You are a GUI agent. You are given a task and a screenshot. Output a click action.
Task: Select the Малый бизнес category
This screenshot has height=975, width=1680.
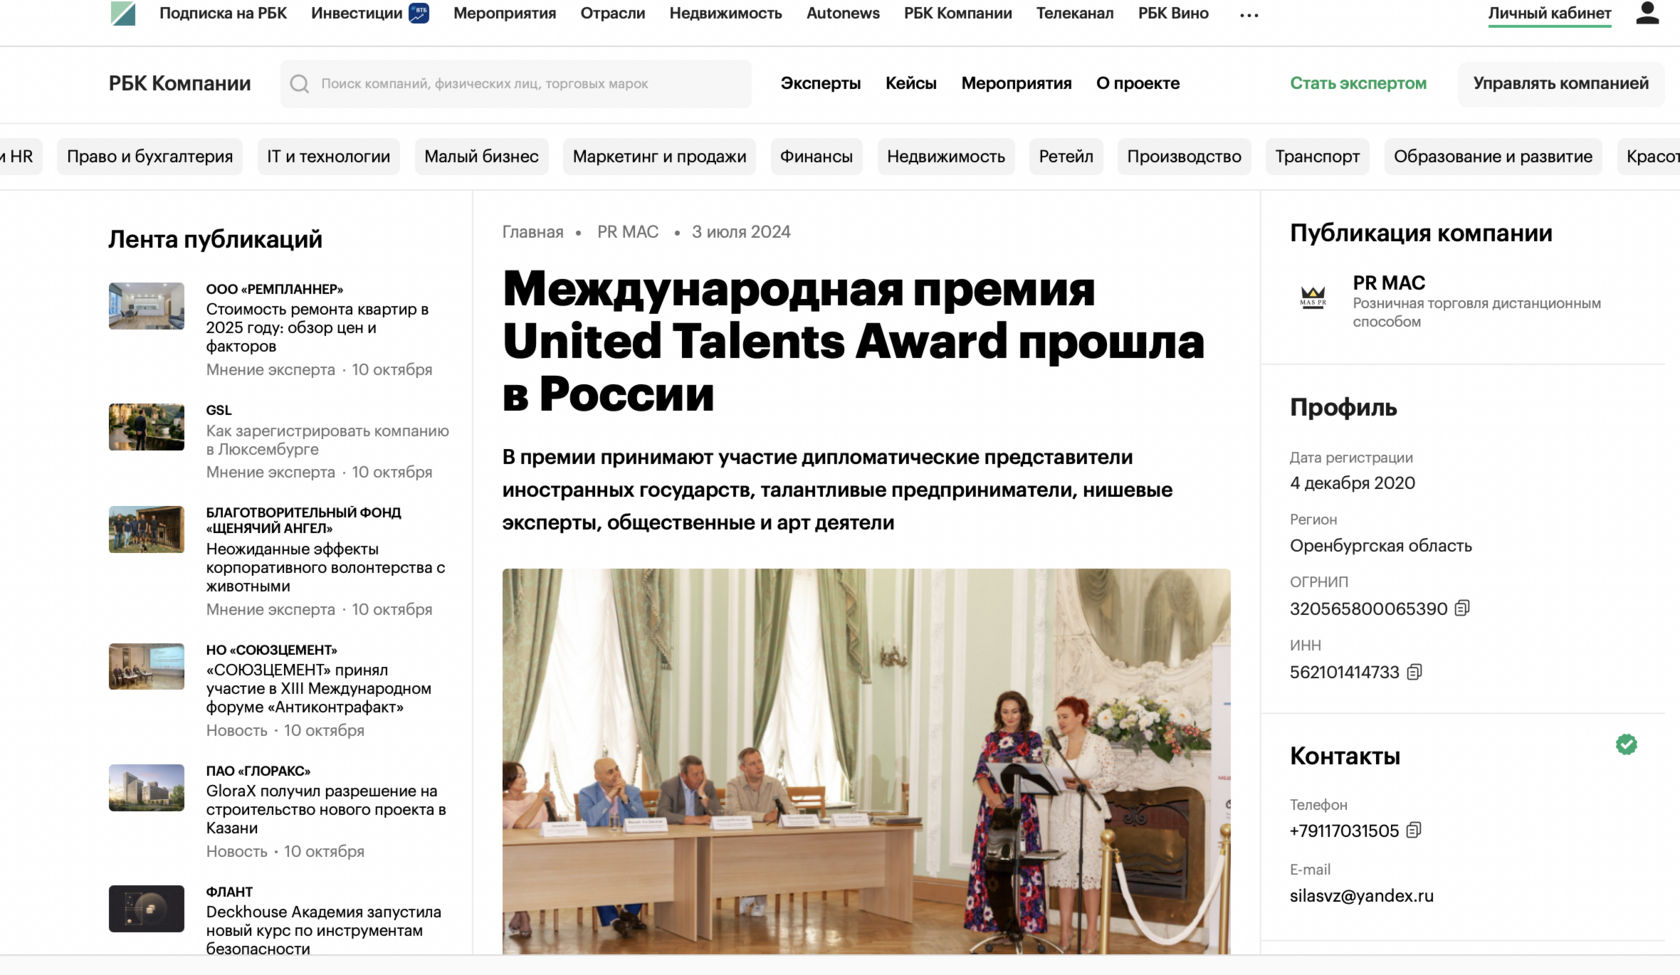pos(481,156)
